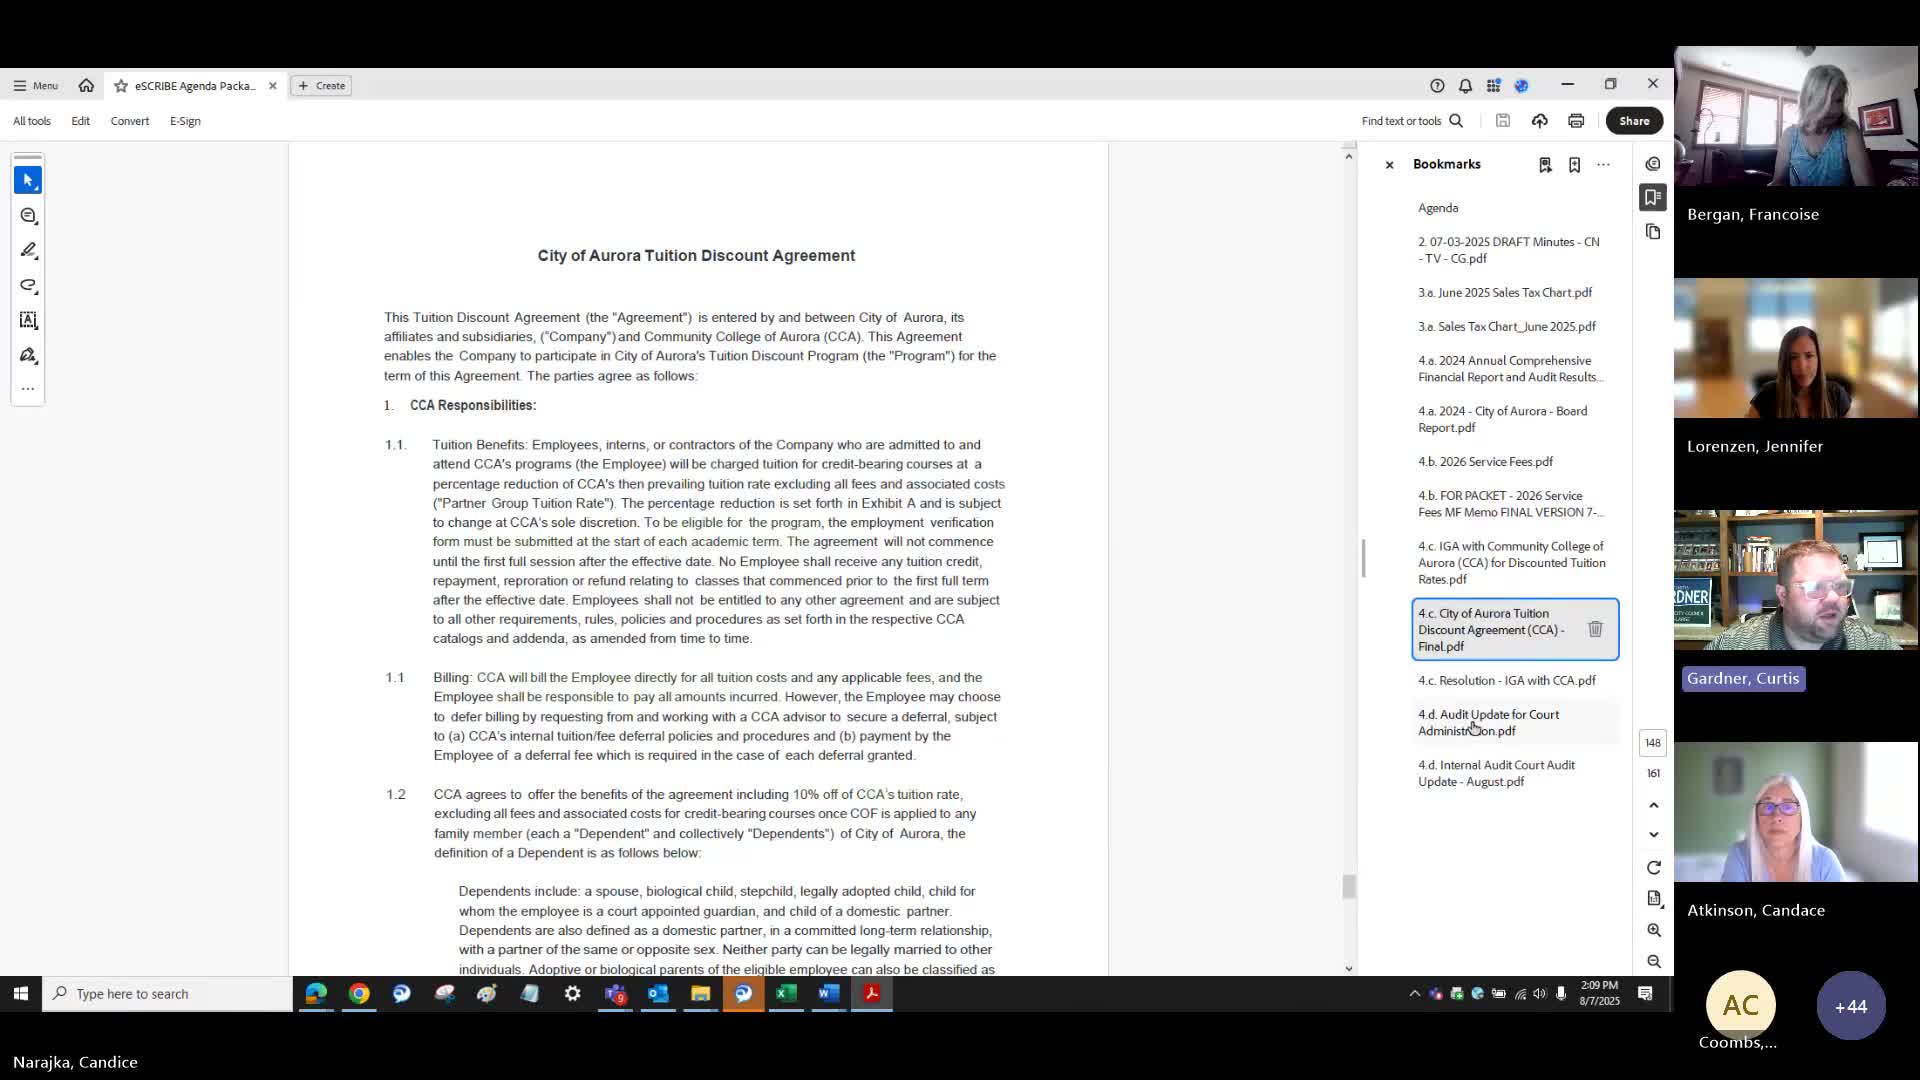Click the print icon in toolbar
1920x1080 pixels.
[1576, 121]
